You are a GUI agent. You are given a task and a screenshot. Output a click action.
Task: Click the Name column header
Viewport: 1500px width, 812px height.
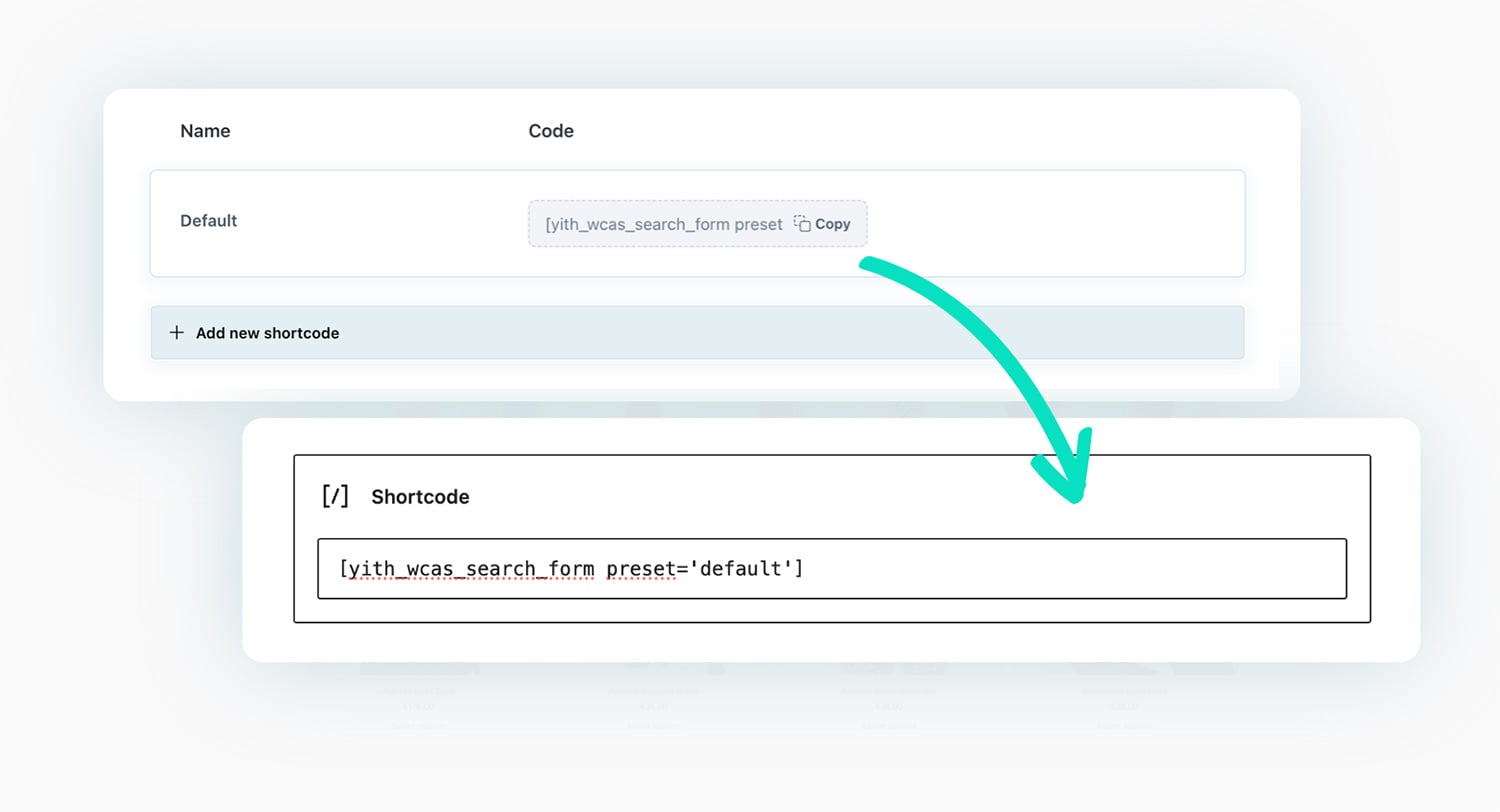pos(204,131)
